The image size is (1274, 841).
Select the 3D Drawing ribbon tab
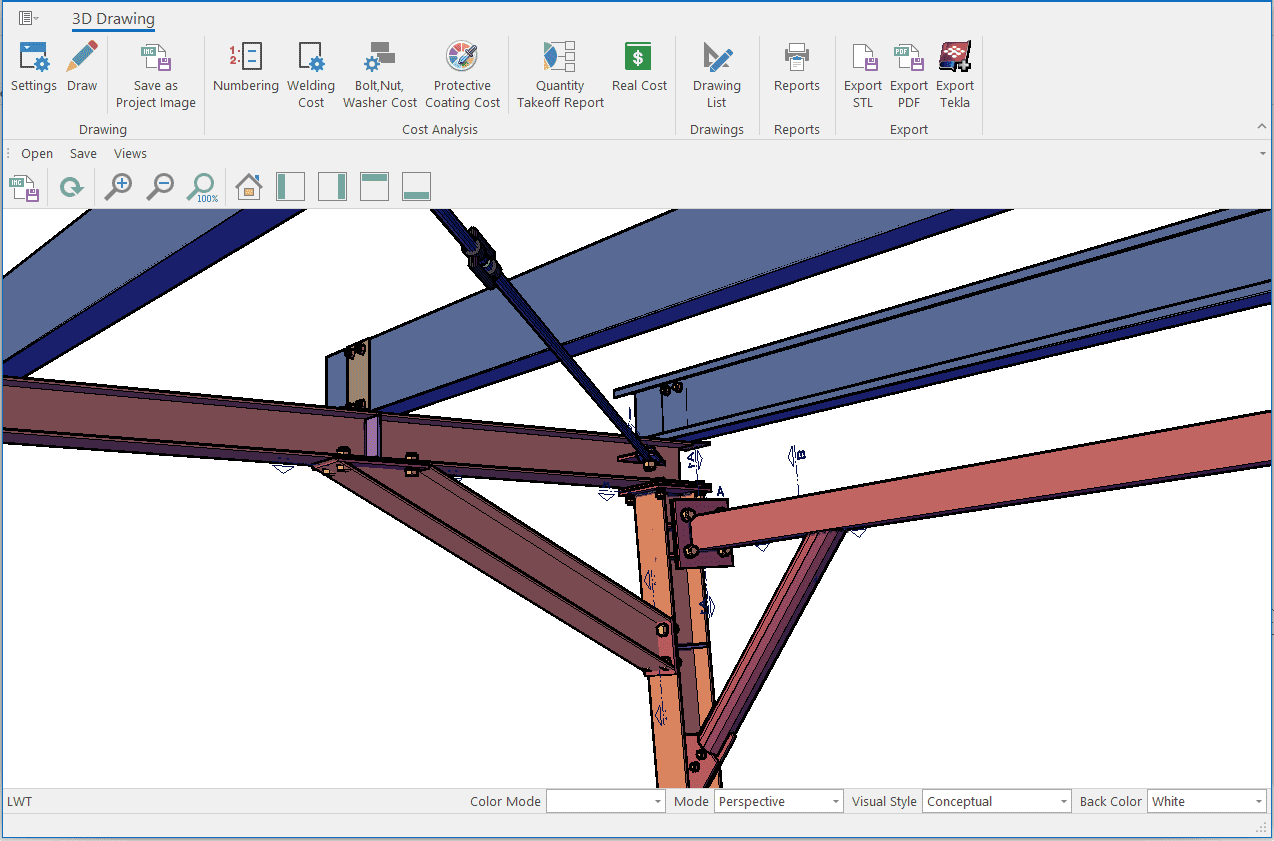[113, 19]
